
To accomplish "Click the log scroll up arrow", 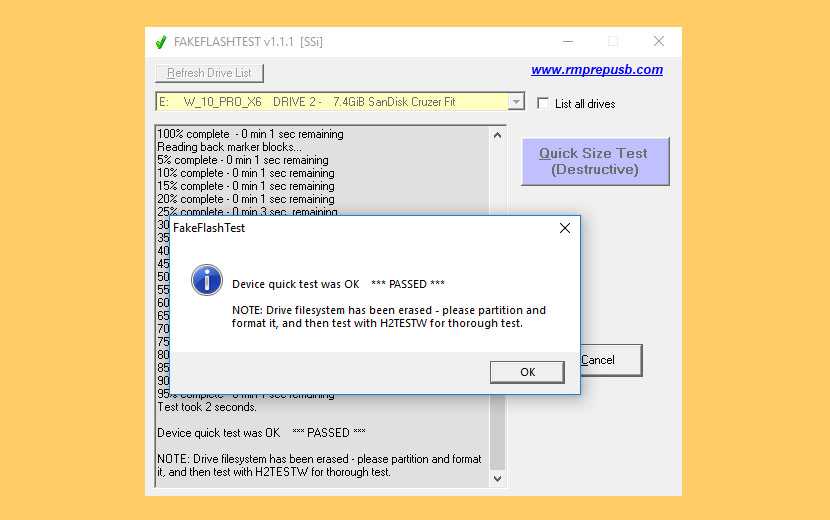I will [x=497, y=134].
